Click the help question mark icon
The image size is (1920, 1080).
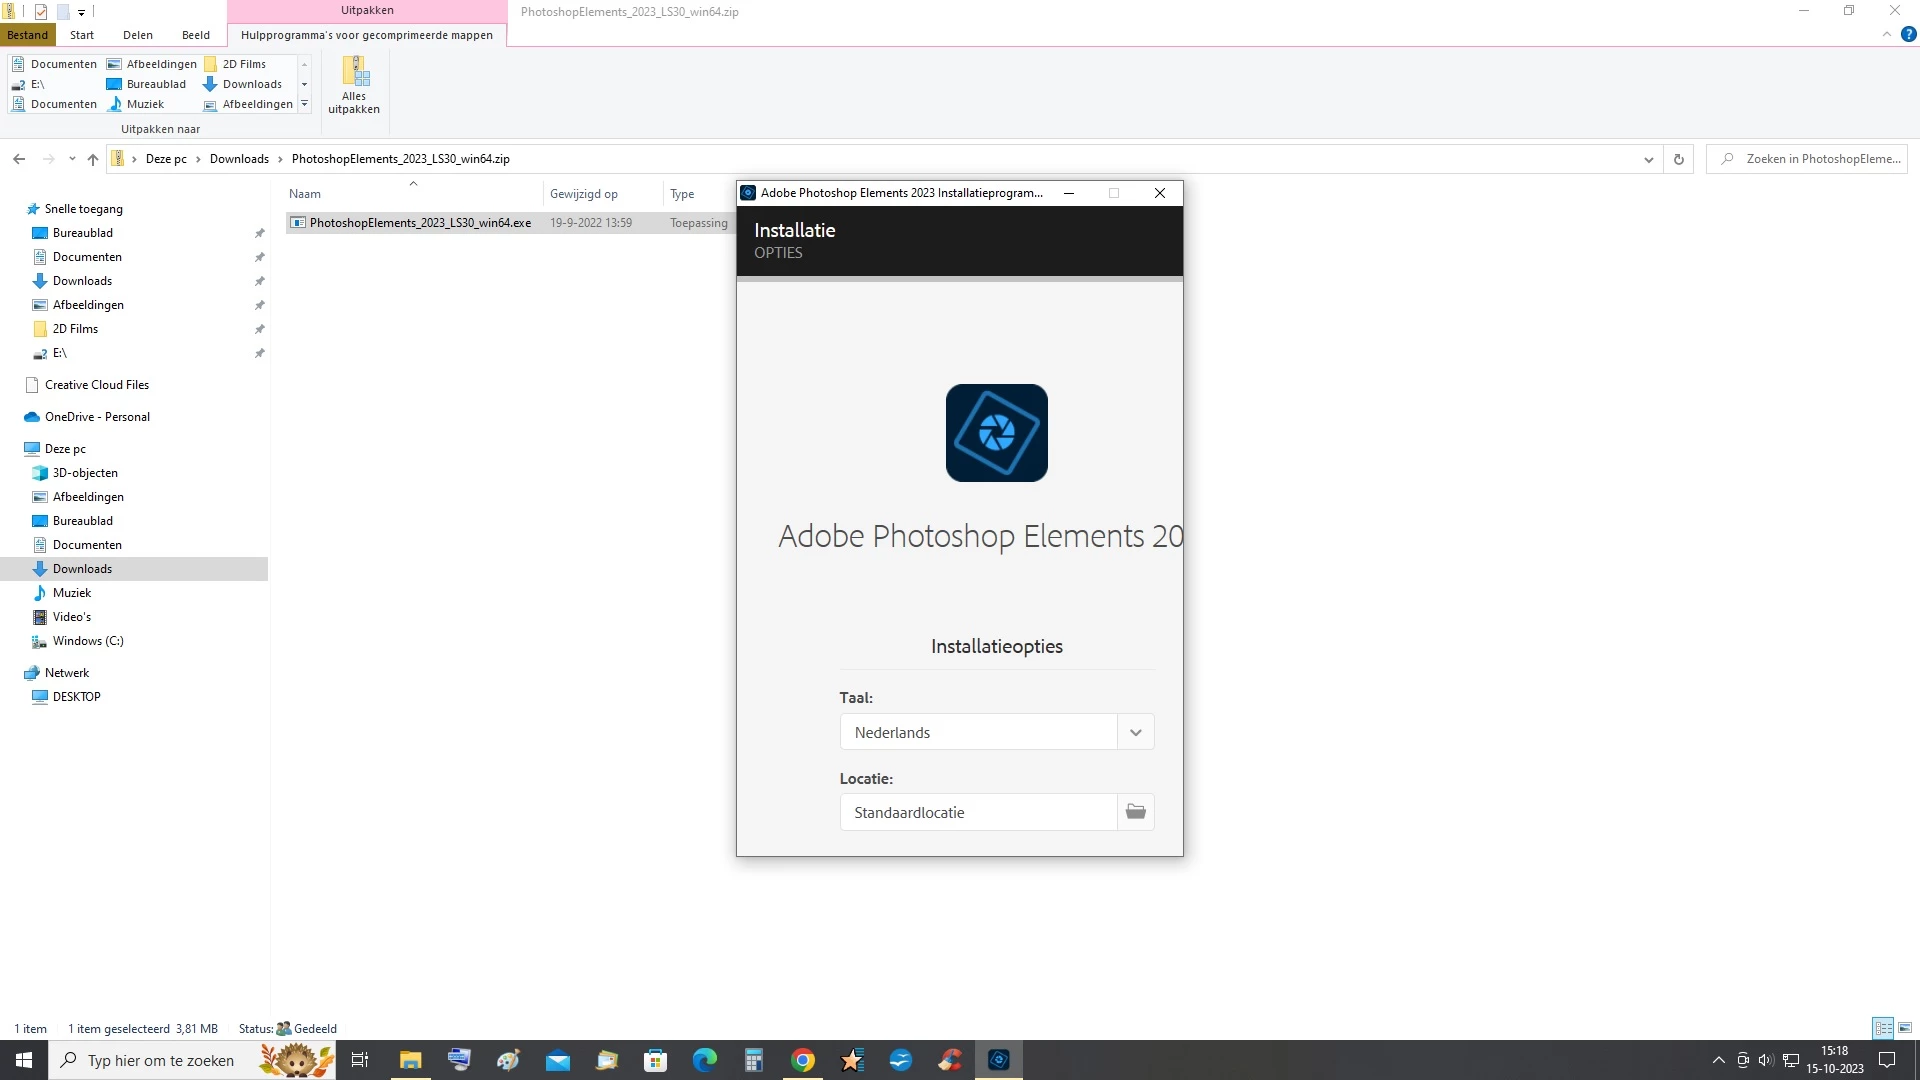pos(1908,34)
